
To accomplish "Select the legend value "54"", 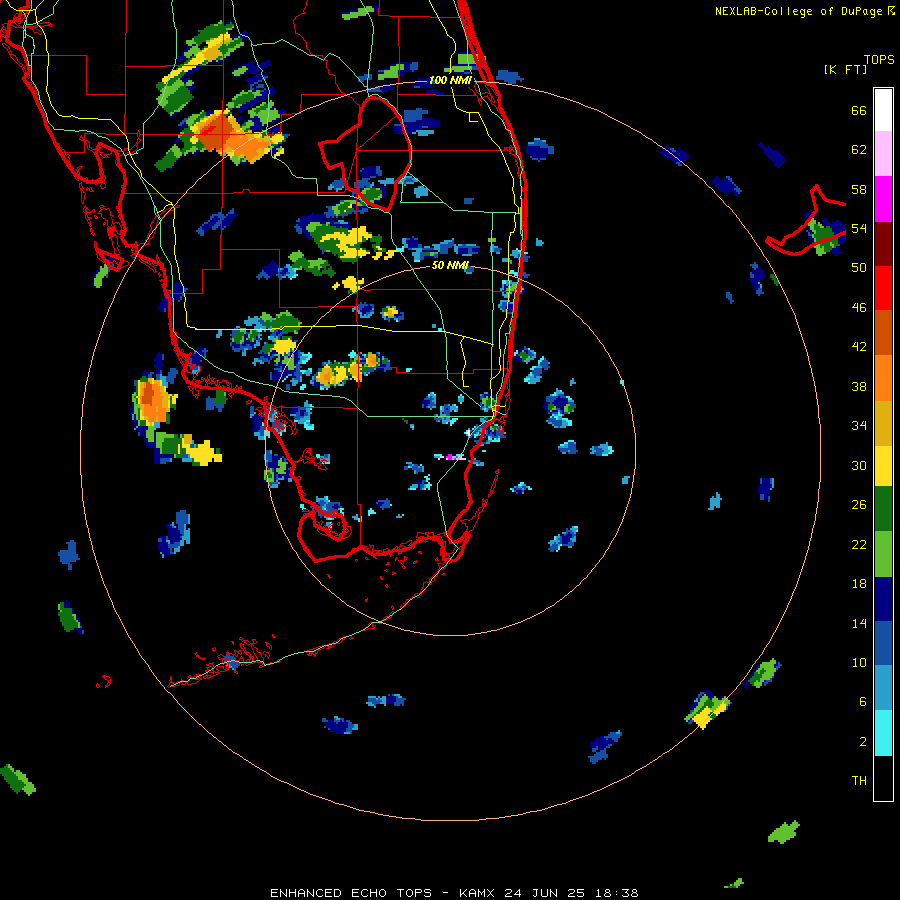I will click(859, 228).
